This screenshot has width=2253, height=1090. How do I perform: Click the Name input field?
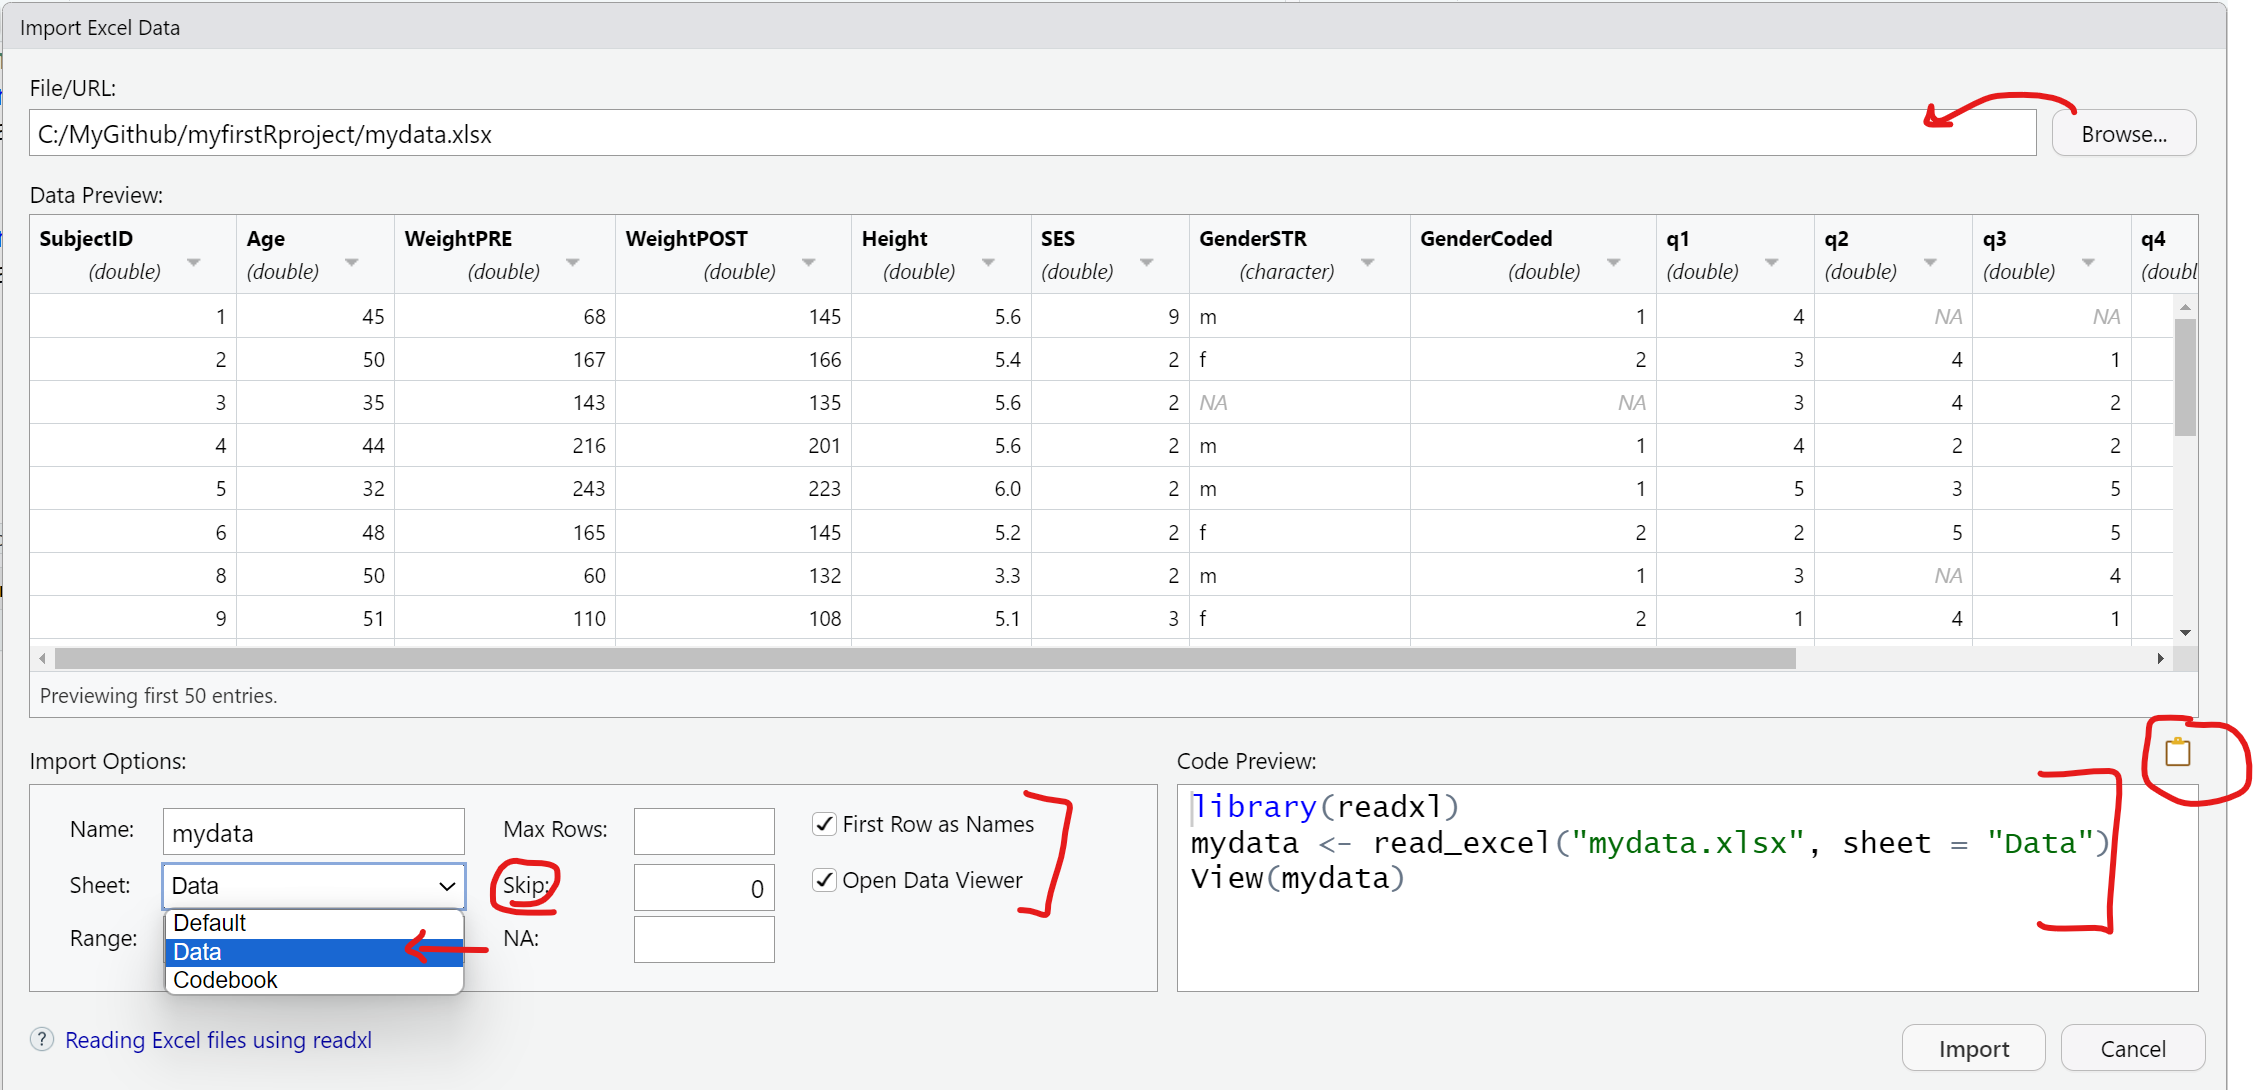313,832
